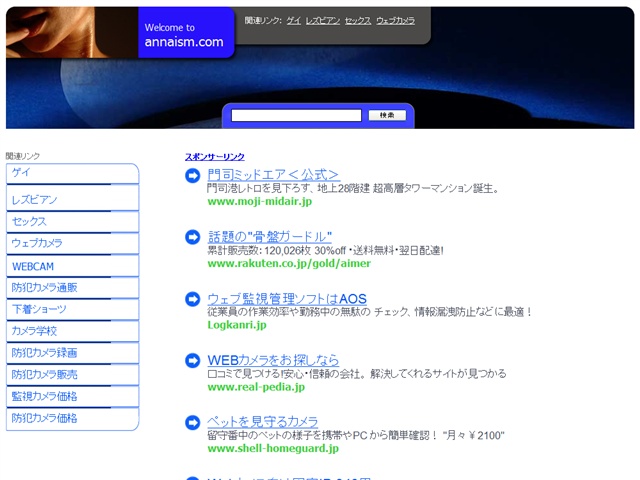Click arrow icon beside 骨盤ガードル ad
The height and width of the screenshot is (480, 640).
point(192,237)
